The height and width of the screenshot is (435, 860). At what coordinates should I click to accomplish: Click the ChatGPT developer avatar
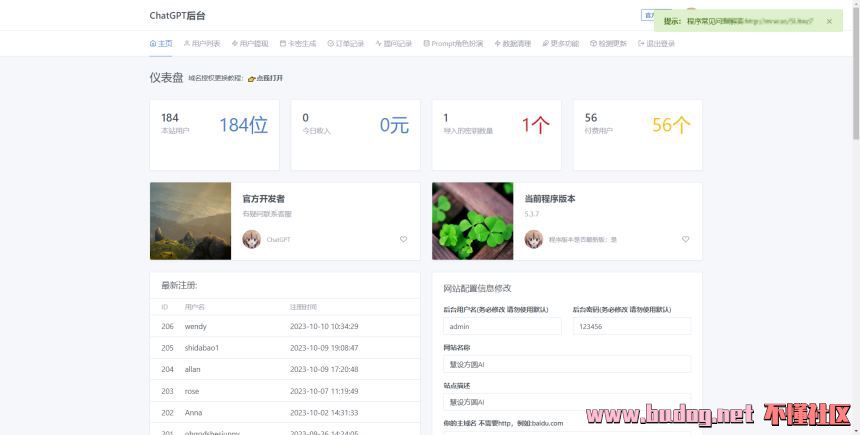tap(252, 240)
